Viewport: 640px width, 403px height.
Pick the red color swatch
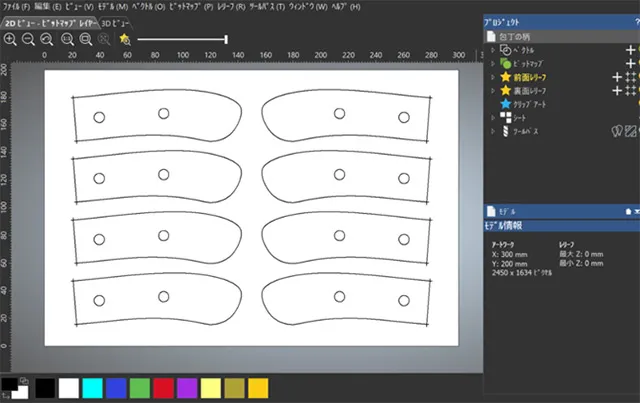pos(165,387)
